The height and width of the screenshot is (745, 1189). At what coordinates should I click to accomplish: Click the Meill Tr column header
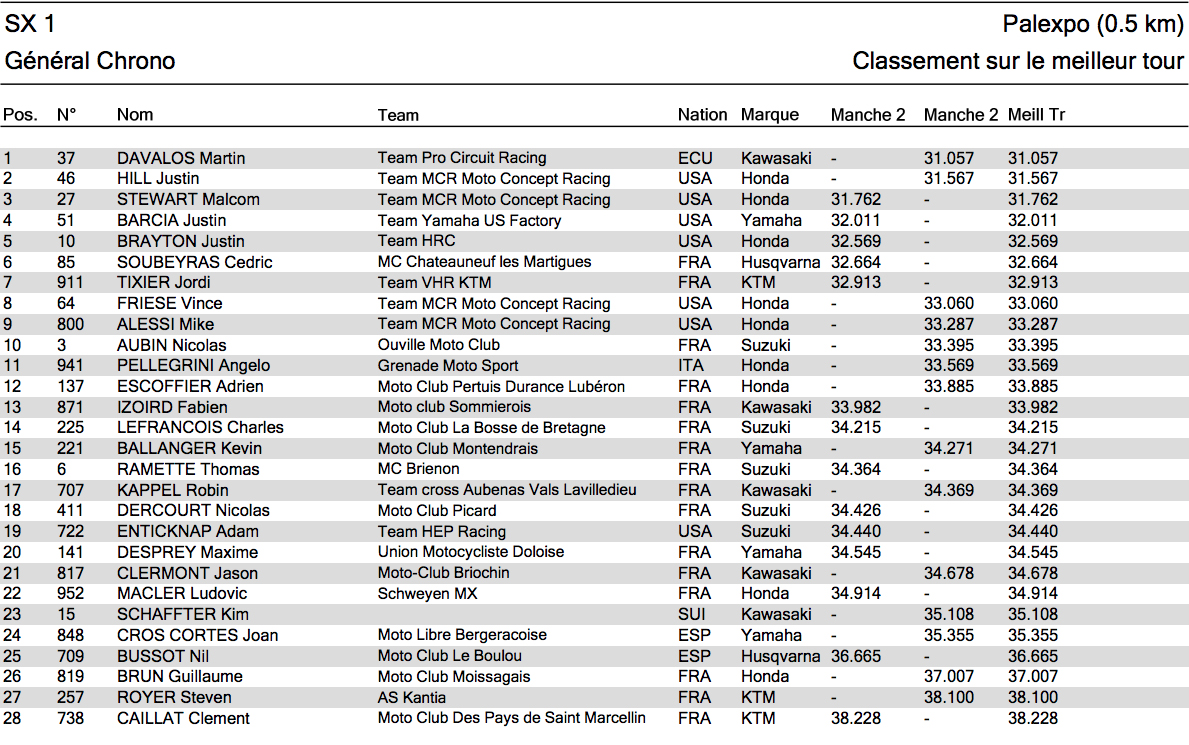(1036, 115)
